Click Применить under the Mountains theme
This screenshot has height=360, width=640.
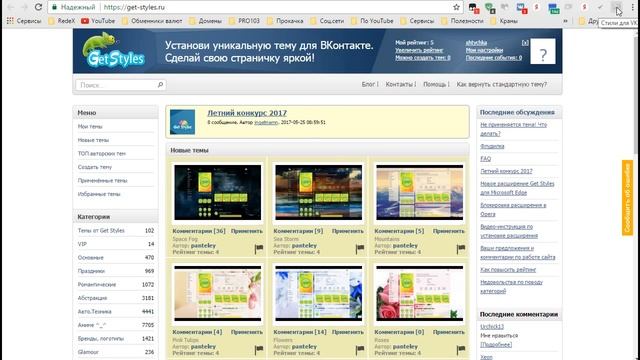(x=449, y=231)
